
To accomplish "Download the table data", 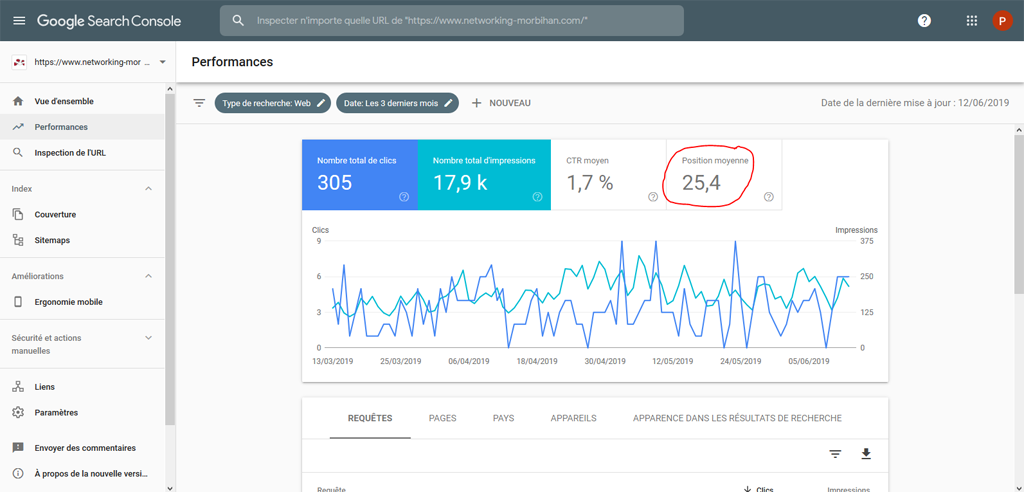I will point(866,454).
